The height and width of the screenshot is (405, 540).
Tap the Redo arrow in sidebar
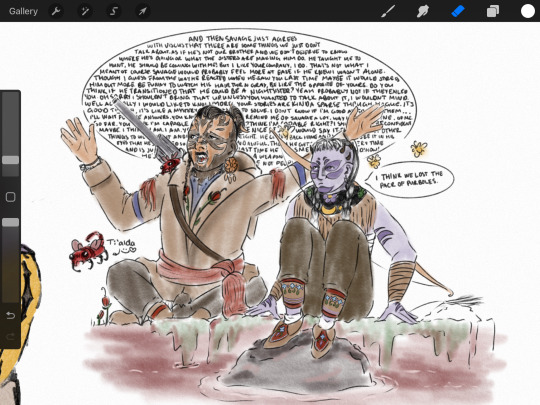pos(10,336)
